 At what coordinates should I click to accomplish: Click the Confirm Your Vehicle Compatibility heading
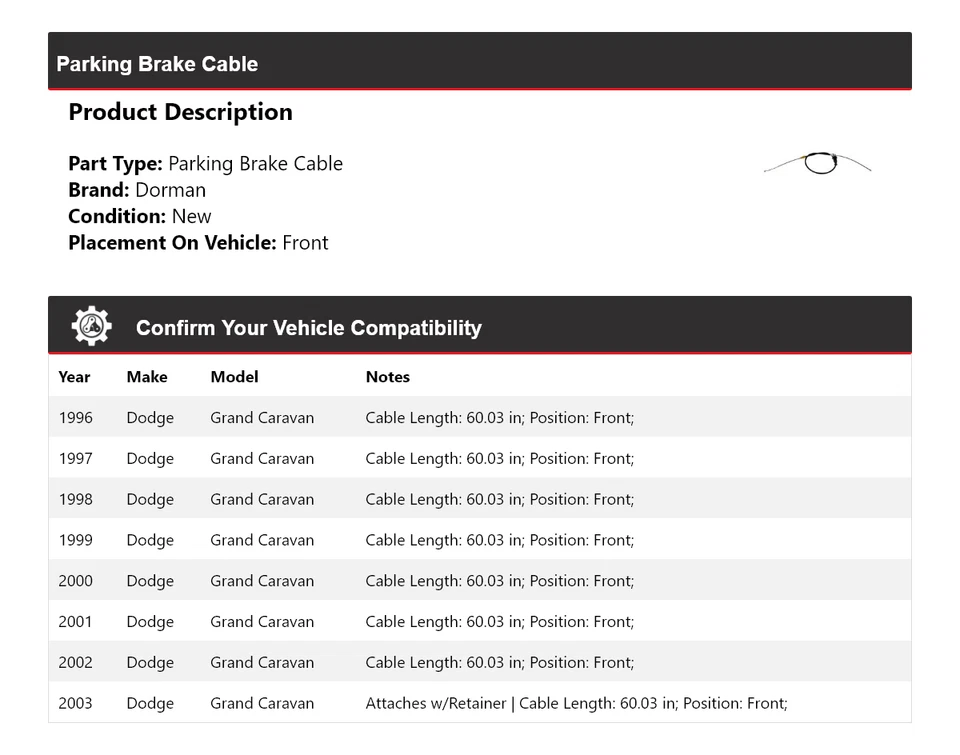tap(308, 328)
